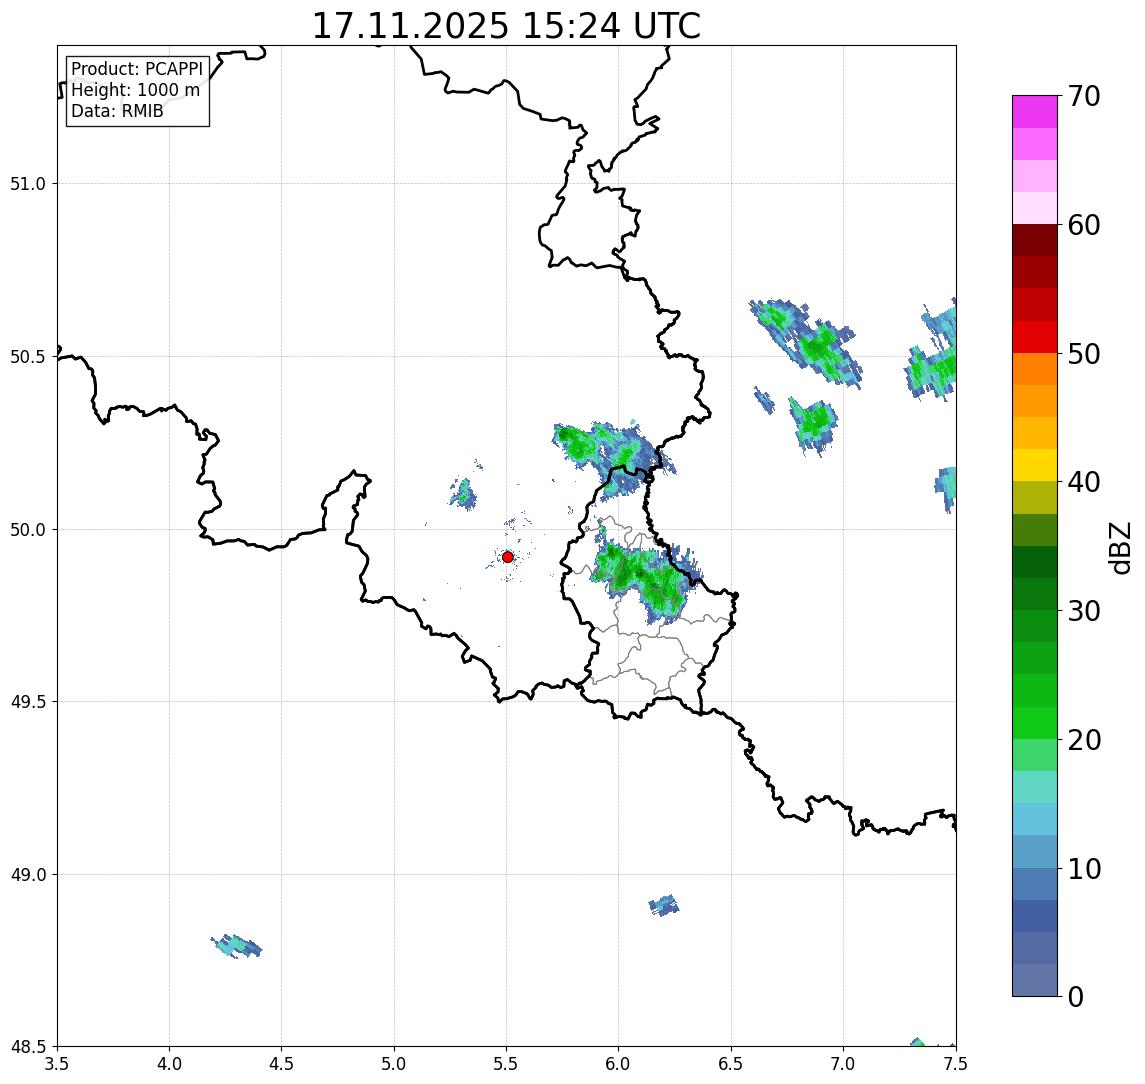Click latitude axis label 50.5
The image size is (1145, 1084).
click(x=28, y=357)
